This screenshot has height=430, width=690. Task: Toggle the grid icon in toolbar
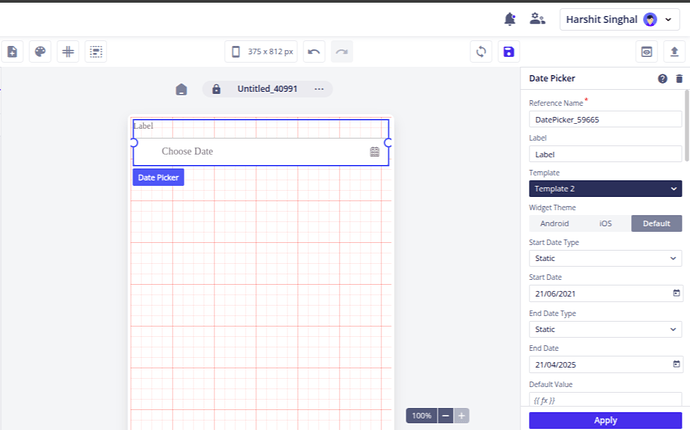point(68,52)
